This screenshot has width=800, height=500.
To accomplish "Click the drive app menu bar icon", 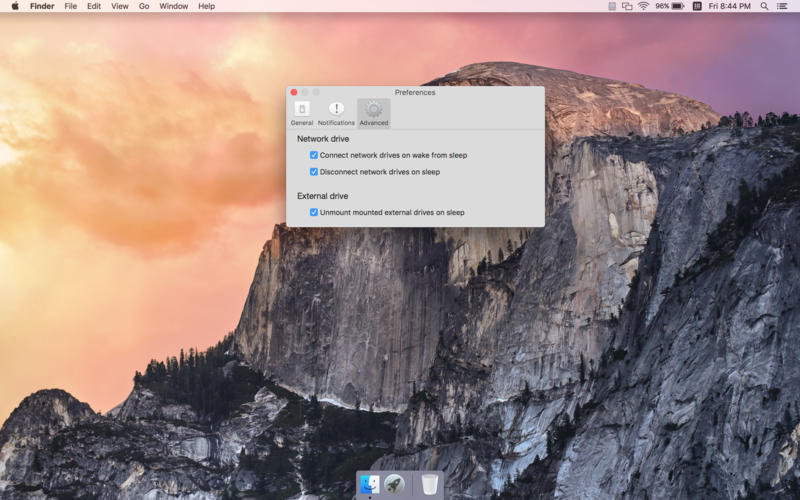I will coord(612,6).
